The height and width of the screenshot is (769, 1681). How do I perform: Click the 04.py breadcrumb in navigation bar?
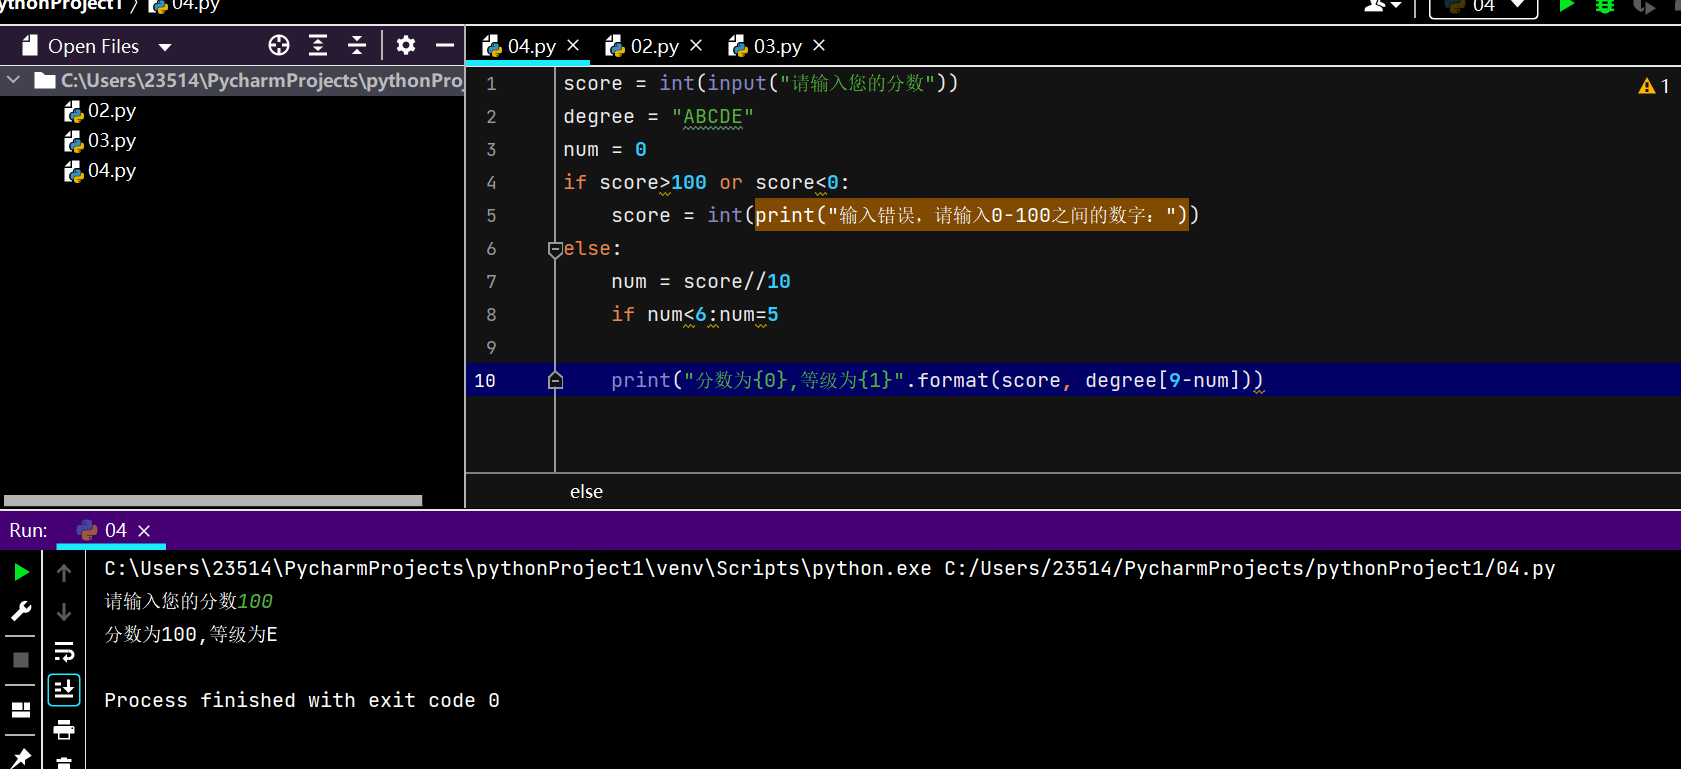[x=184, y=6]
